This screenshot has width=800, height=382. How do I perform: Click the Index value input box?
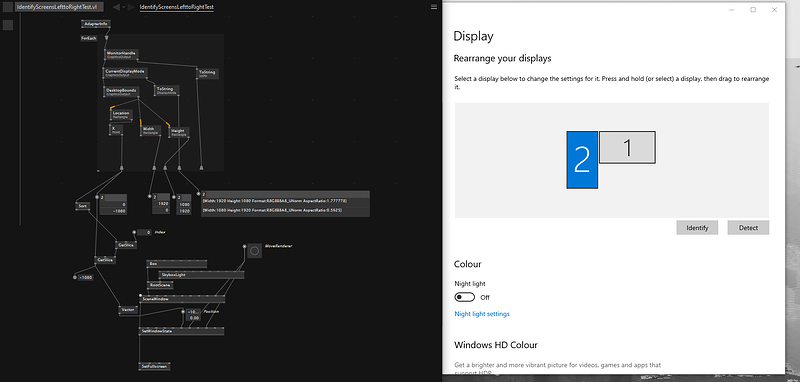click(x=144, y=232)
